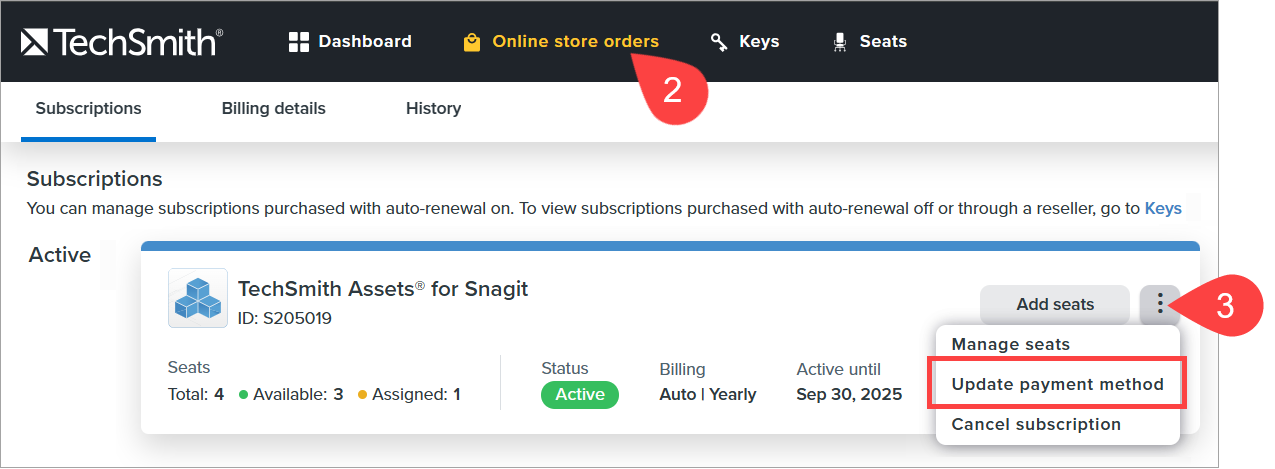Open the Billing details tab
The width and height of the screenshot is (1275, 469).
coord(273,109)
